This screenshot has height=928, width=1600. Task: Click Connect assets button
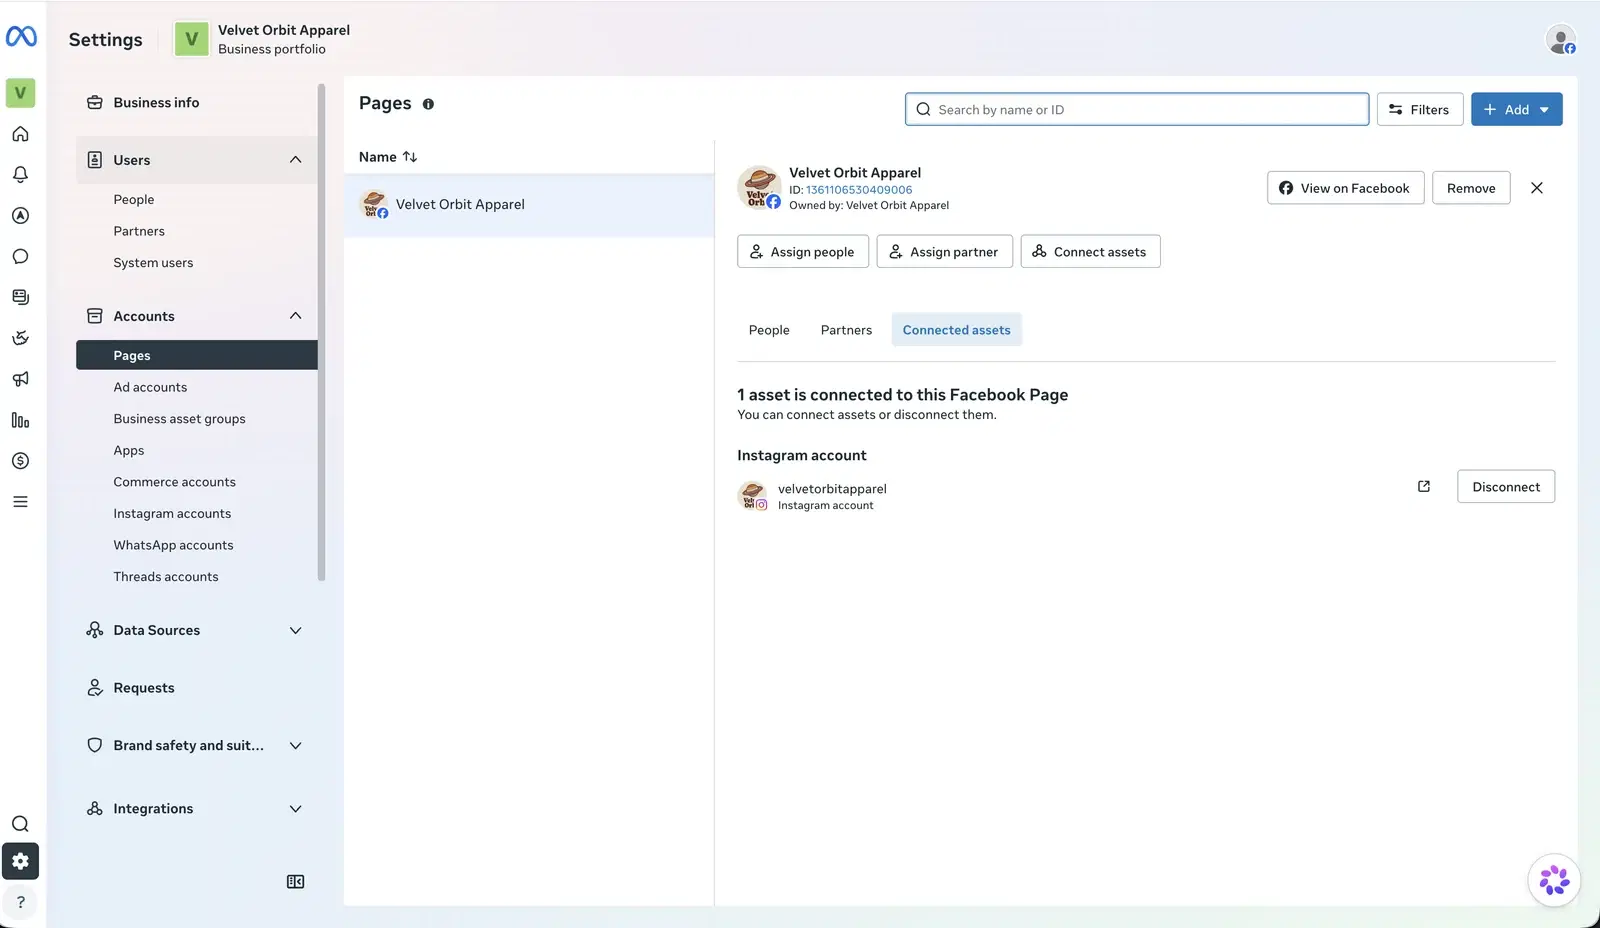[1090, 252]
